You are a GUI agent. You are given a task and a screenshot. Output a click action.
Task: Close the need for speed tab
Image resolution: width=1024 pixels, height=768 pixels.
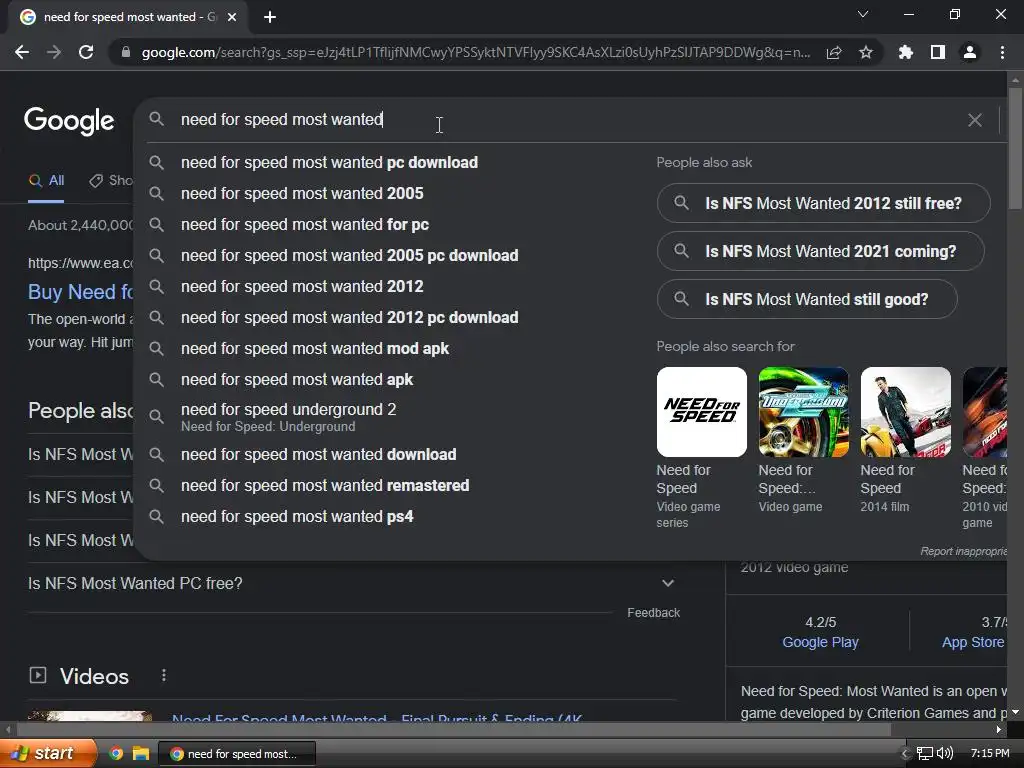(x=232, y=17)
